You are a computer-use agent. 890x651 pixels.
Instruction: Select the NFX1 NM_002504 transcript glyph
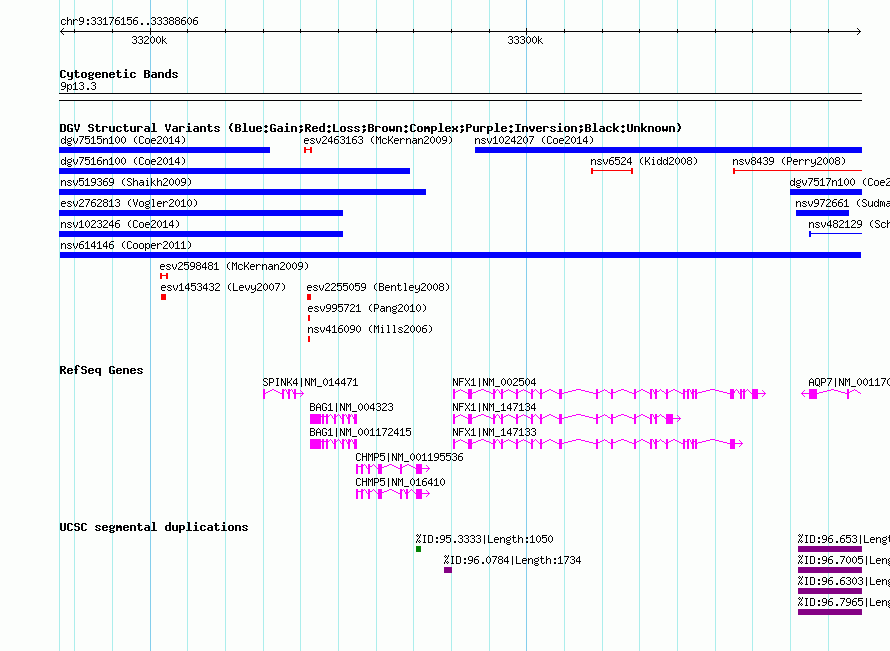tap(610, 394)
